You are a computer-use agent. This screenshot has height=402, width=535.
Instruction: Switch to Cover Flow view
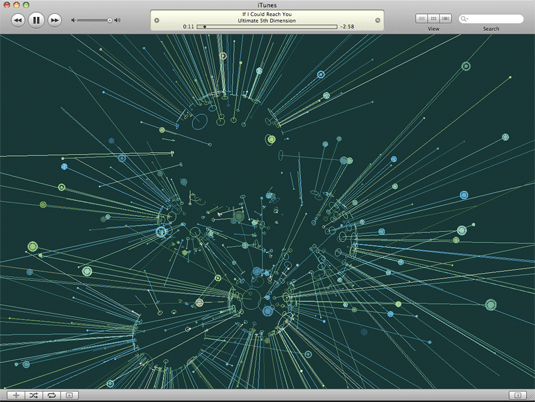click(445, 18)
